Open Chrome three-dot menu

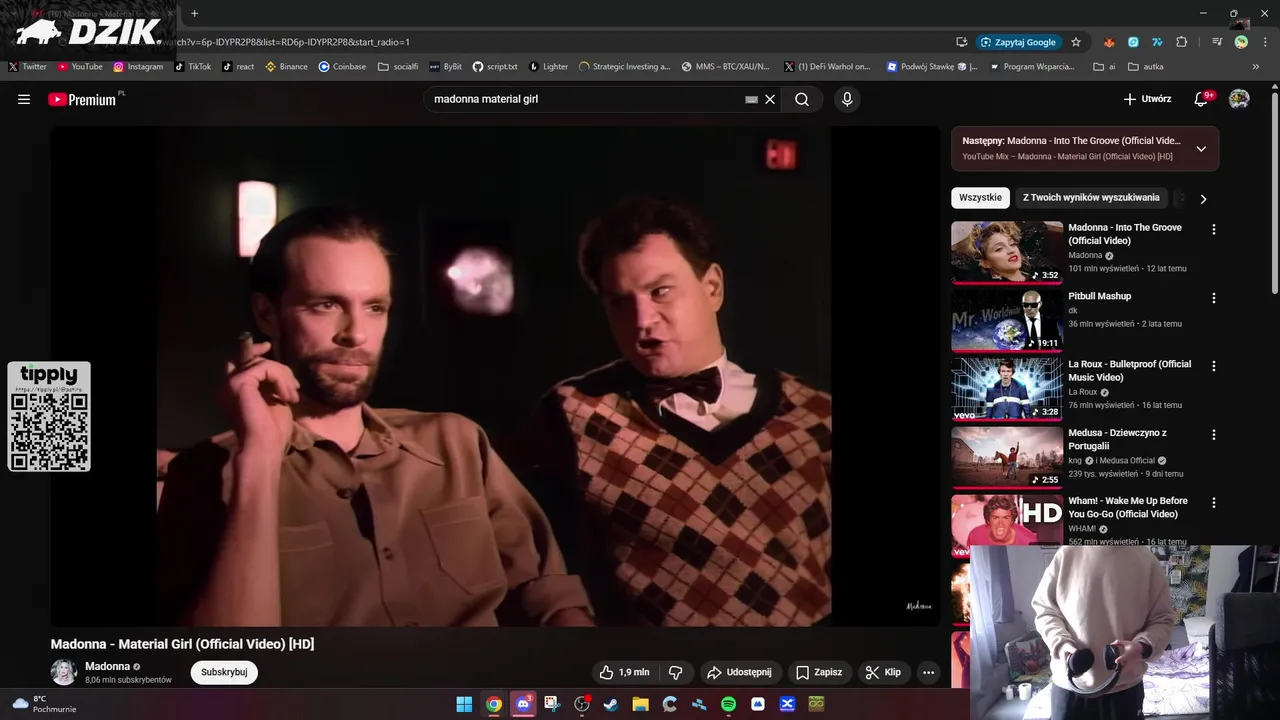pyautogui.click(x=1263, y=42)
